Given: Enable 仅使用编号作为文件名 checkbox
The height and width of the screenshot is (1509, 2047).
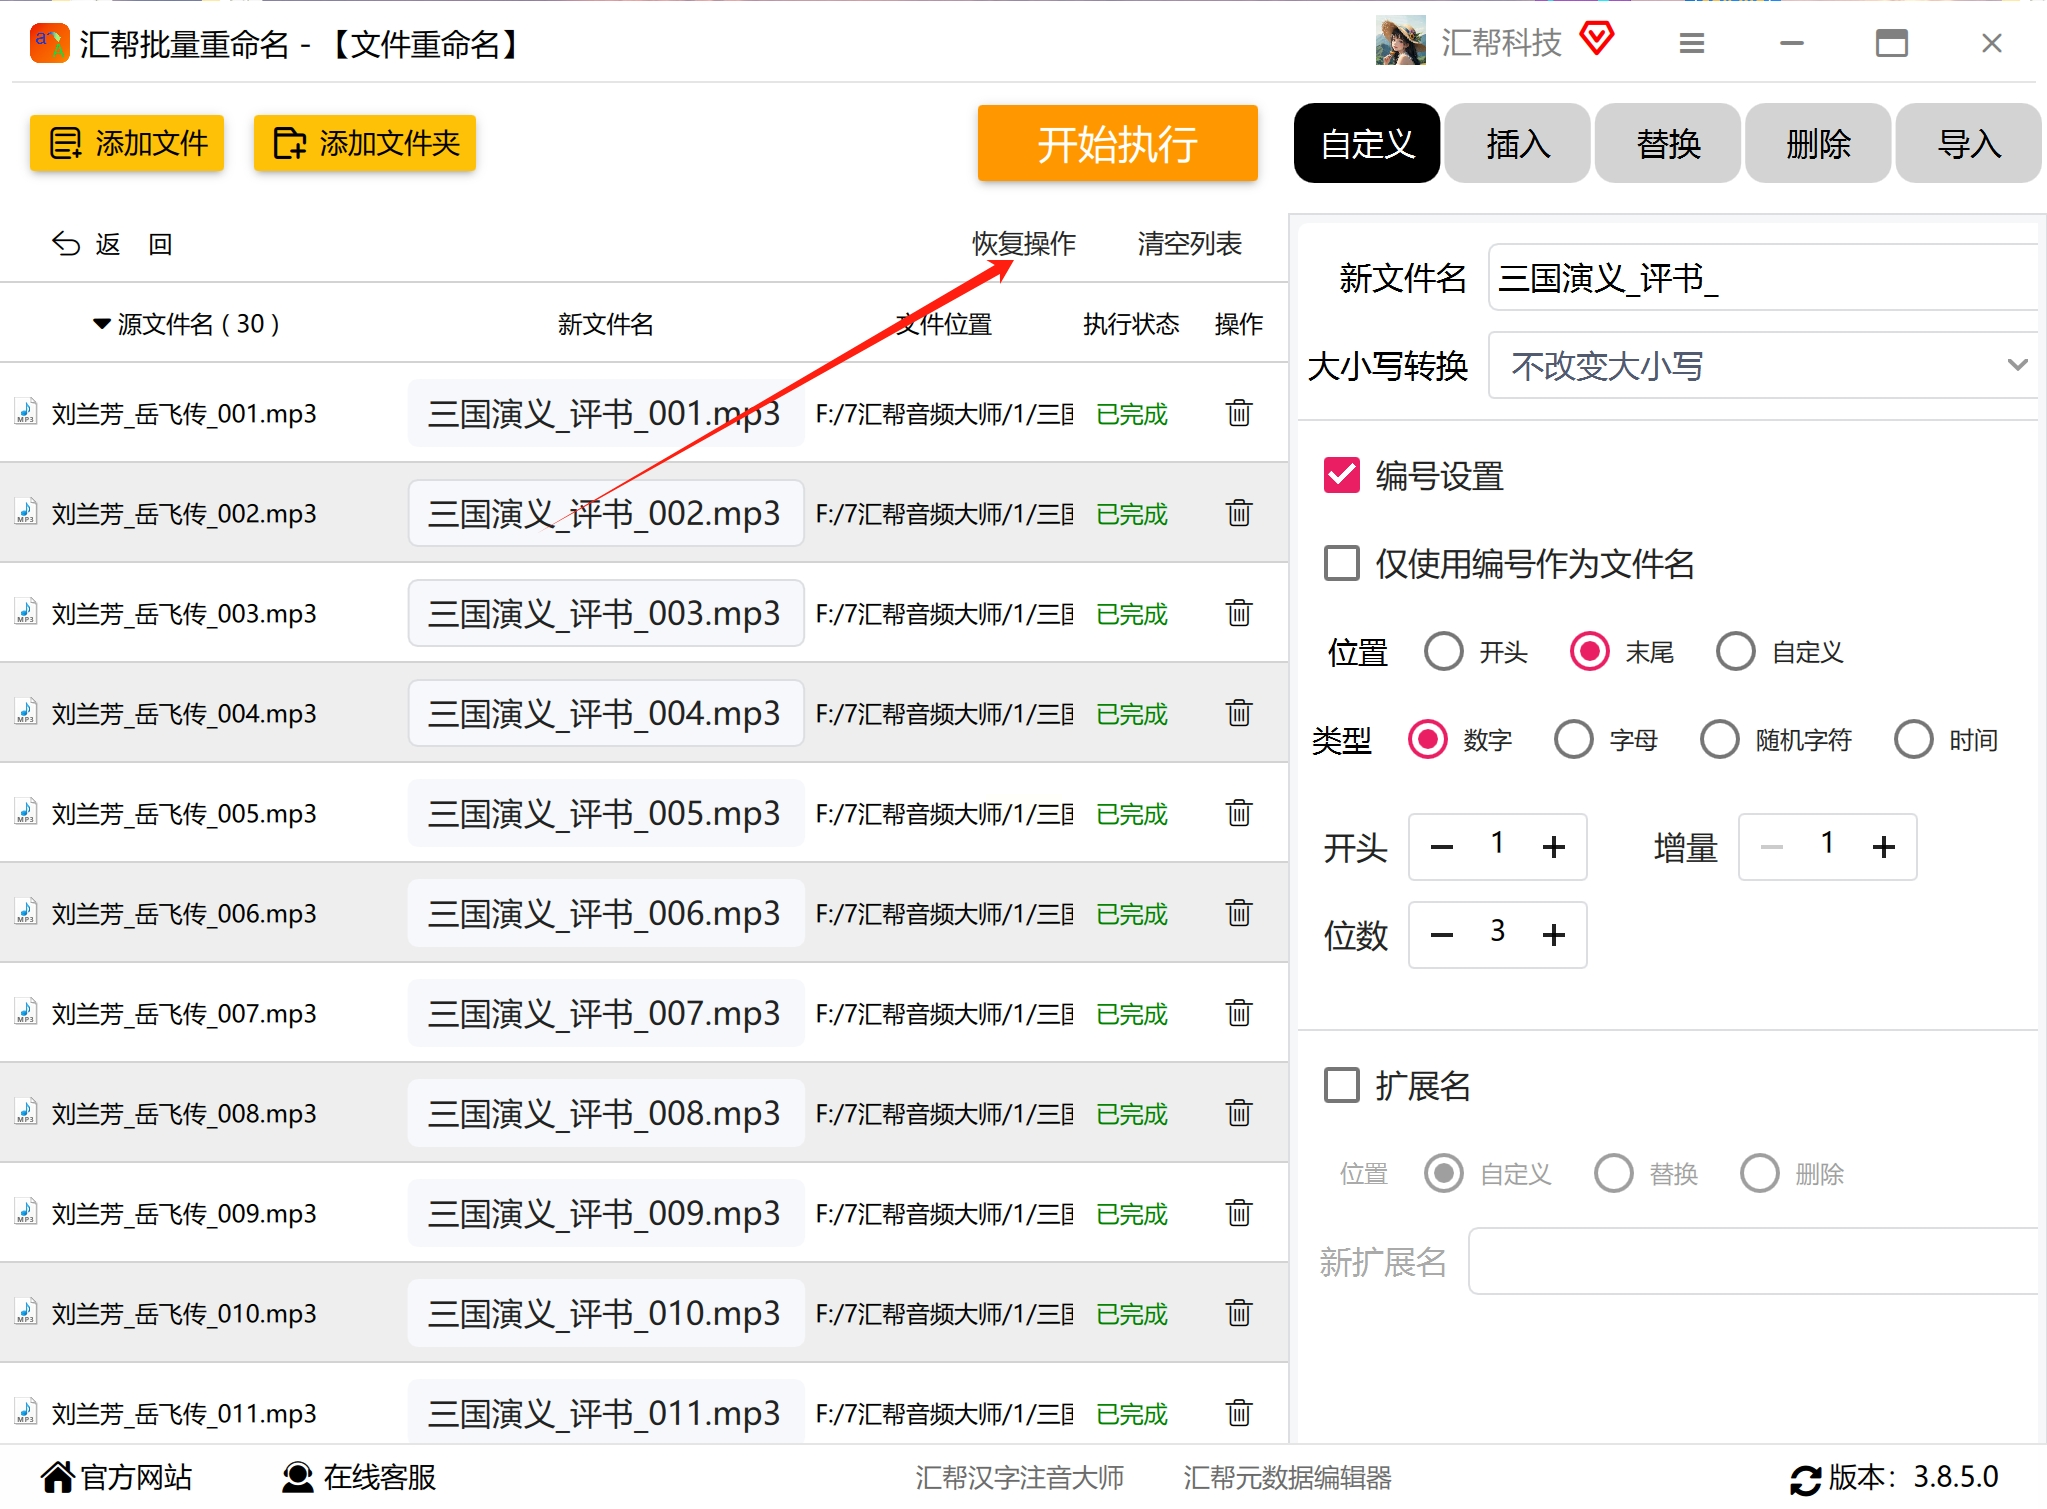Looking at the screenshot, I should coord(1341,563).
